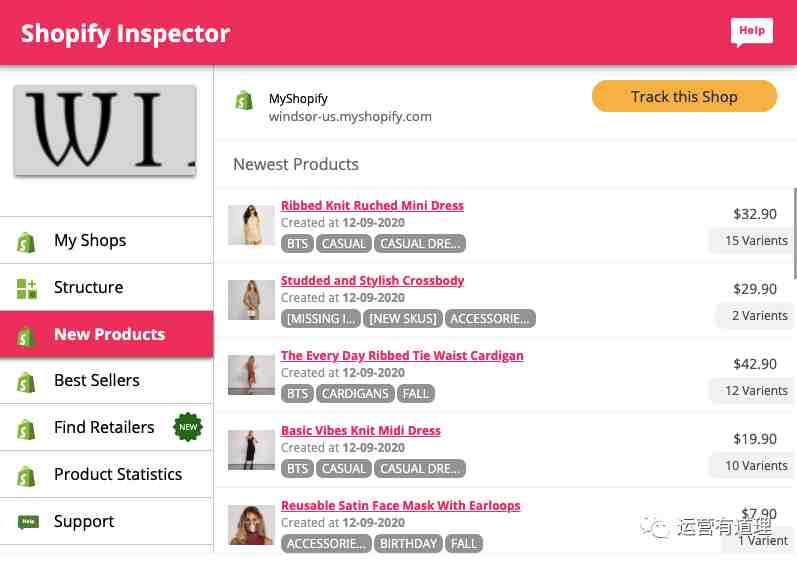
Task: Select the New Products menu item
Action: pyautogui.click(x=107, y=334)
